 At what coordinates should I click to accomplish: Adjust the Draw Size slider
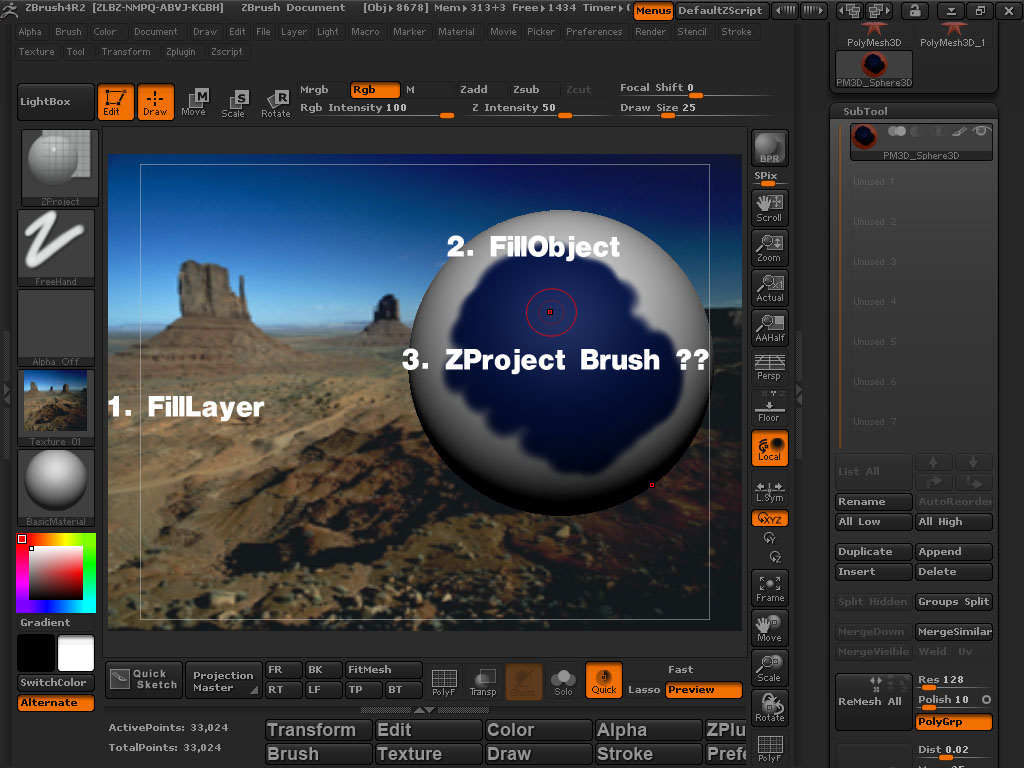[694, 108]
